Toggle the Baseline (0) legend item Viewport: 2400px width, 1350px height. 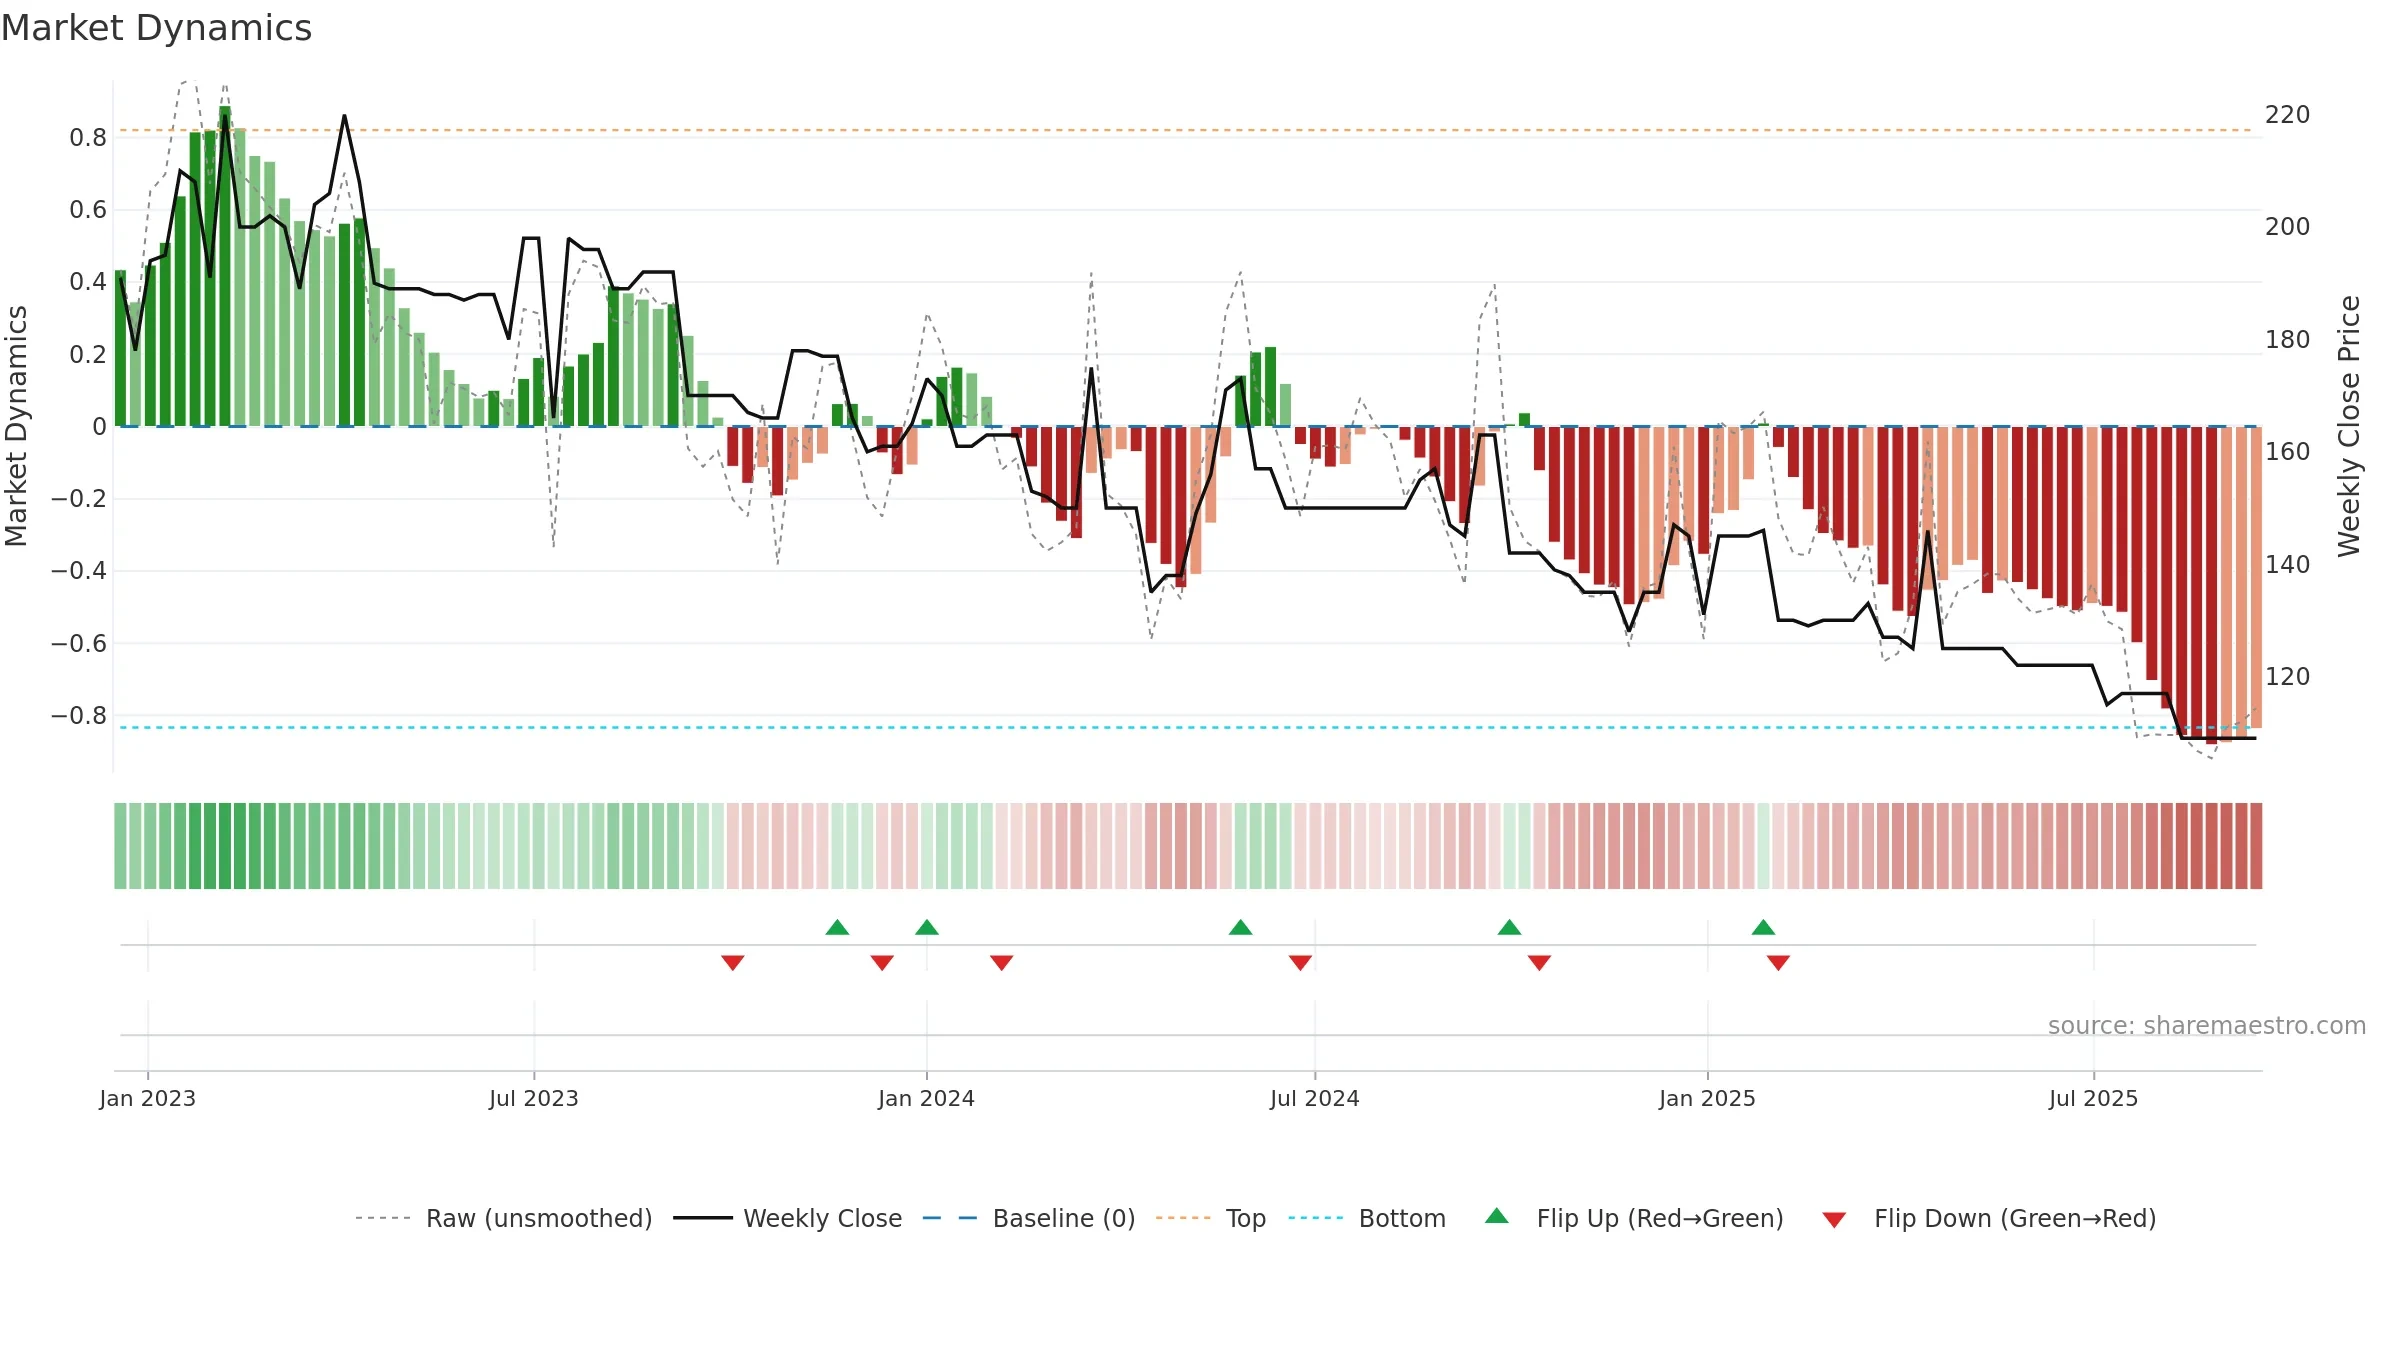(x=1028, y=1218)
